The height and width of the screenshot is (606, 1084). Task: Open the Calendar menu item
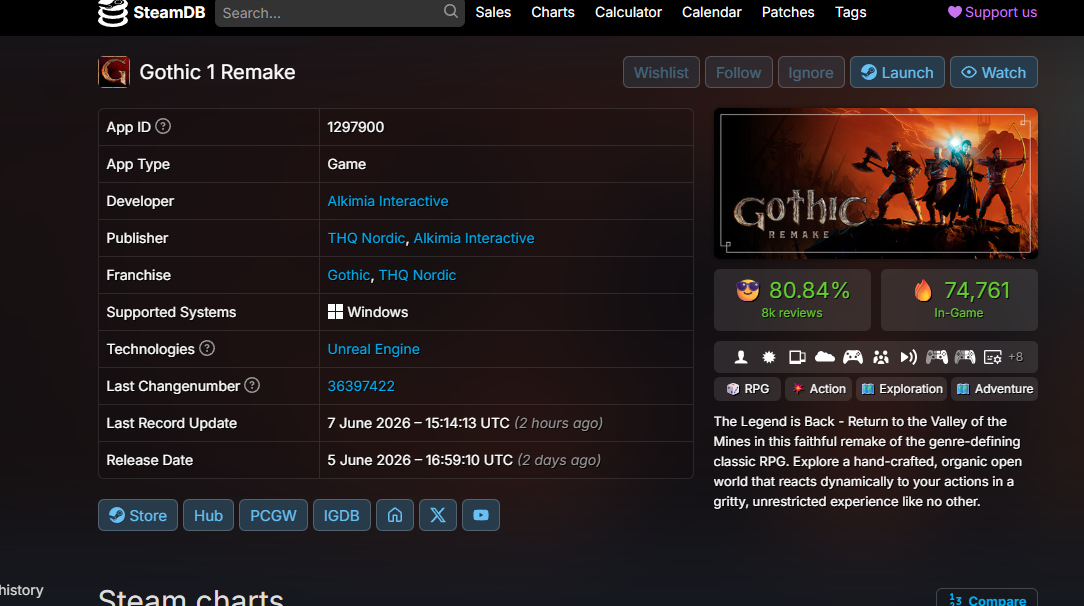pos(711,12)
